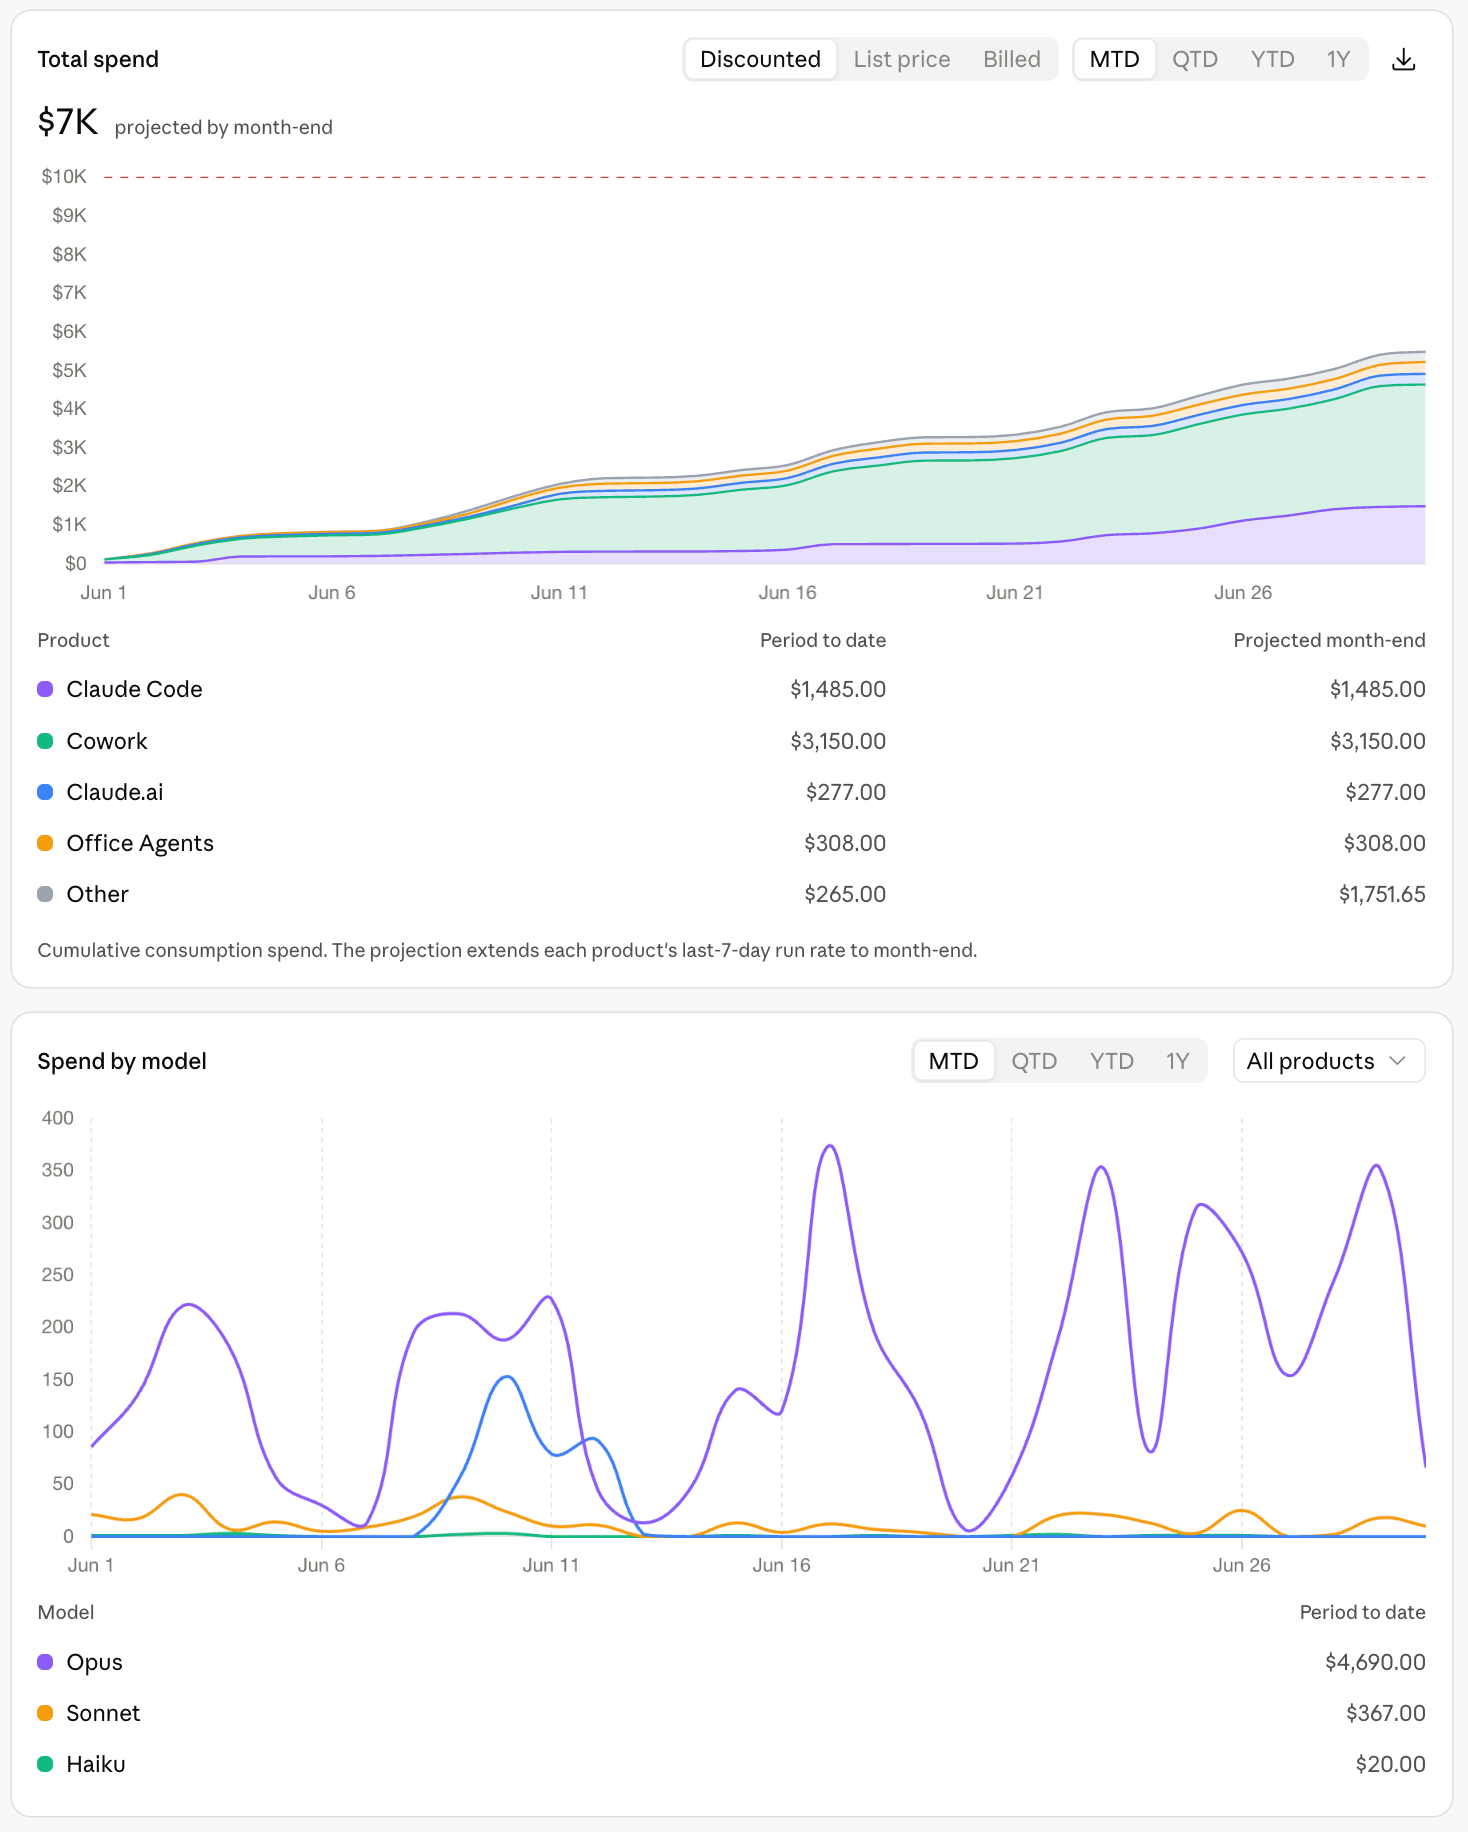Click the Office Agents orange legend dot
Viewport: 1468px width, 1832px height.
click(45, 843)
